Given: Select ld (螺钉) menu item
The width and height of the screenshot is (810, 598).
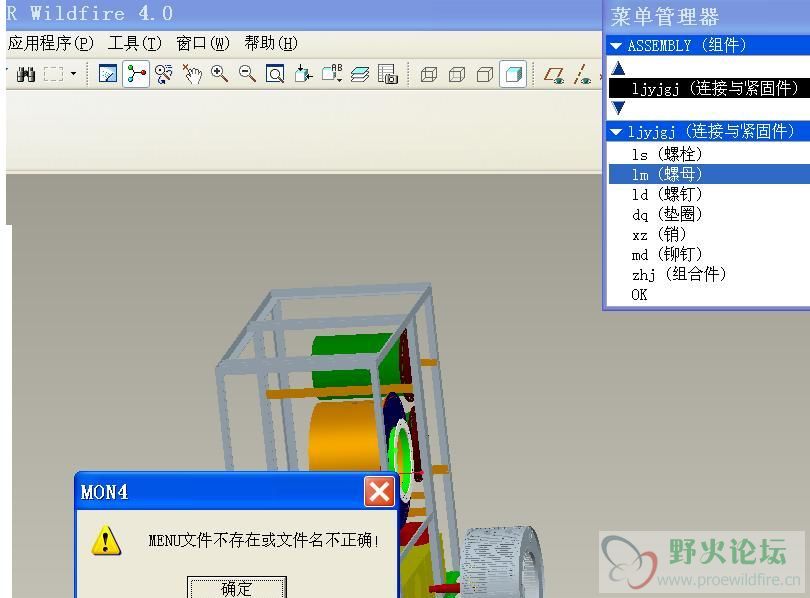Looking at the screenshot, I should [708, 194].
